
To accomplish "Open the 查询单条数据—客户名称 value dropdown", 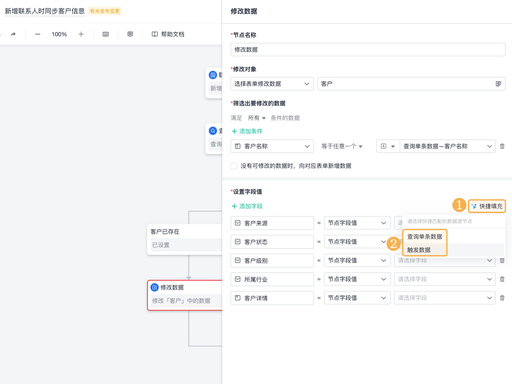I will (x=447, y=146).
